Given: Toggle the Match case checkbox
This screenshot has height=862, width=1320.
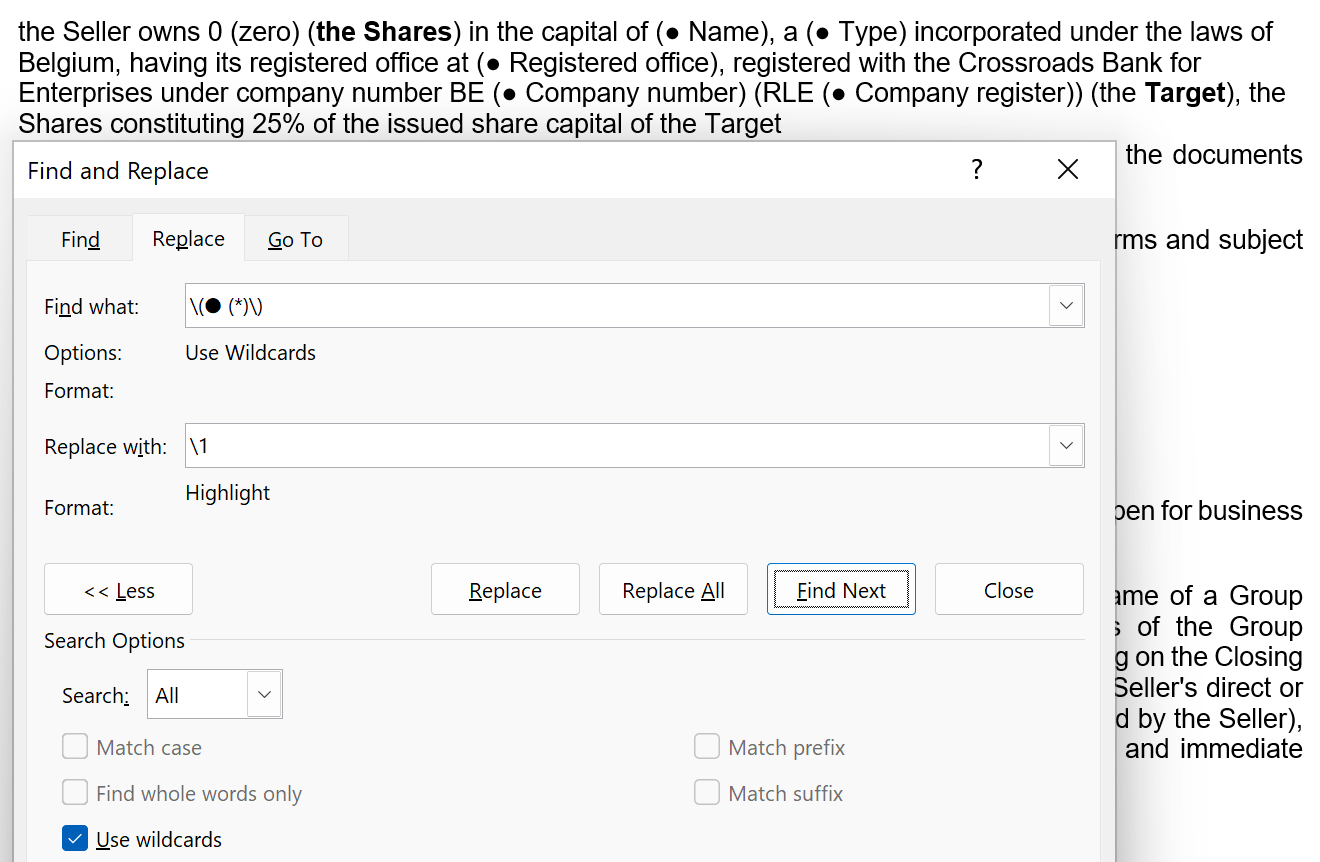Looking at the screenshot, I should pyautogui.click(x=75, y=747).
